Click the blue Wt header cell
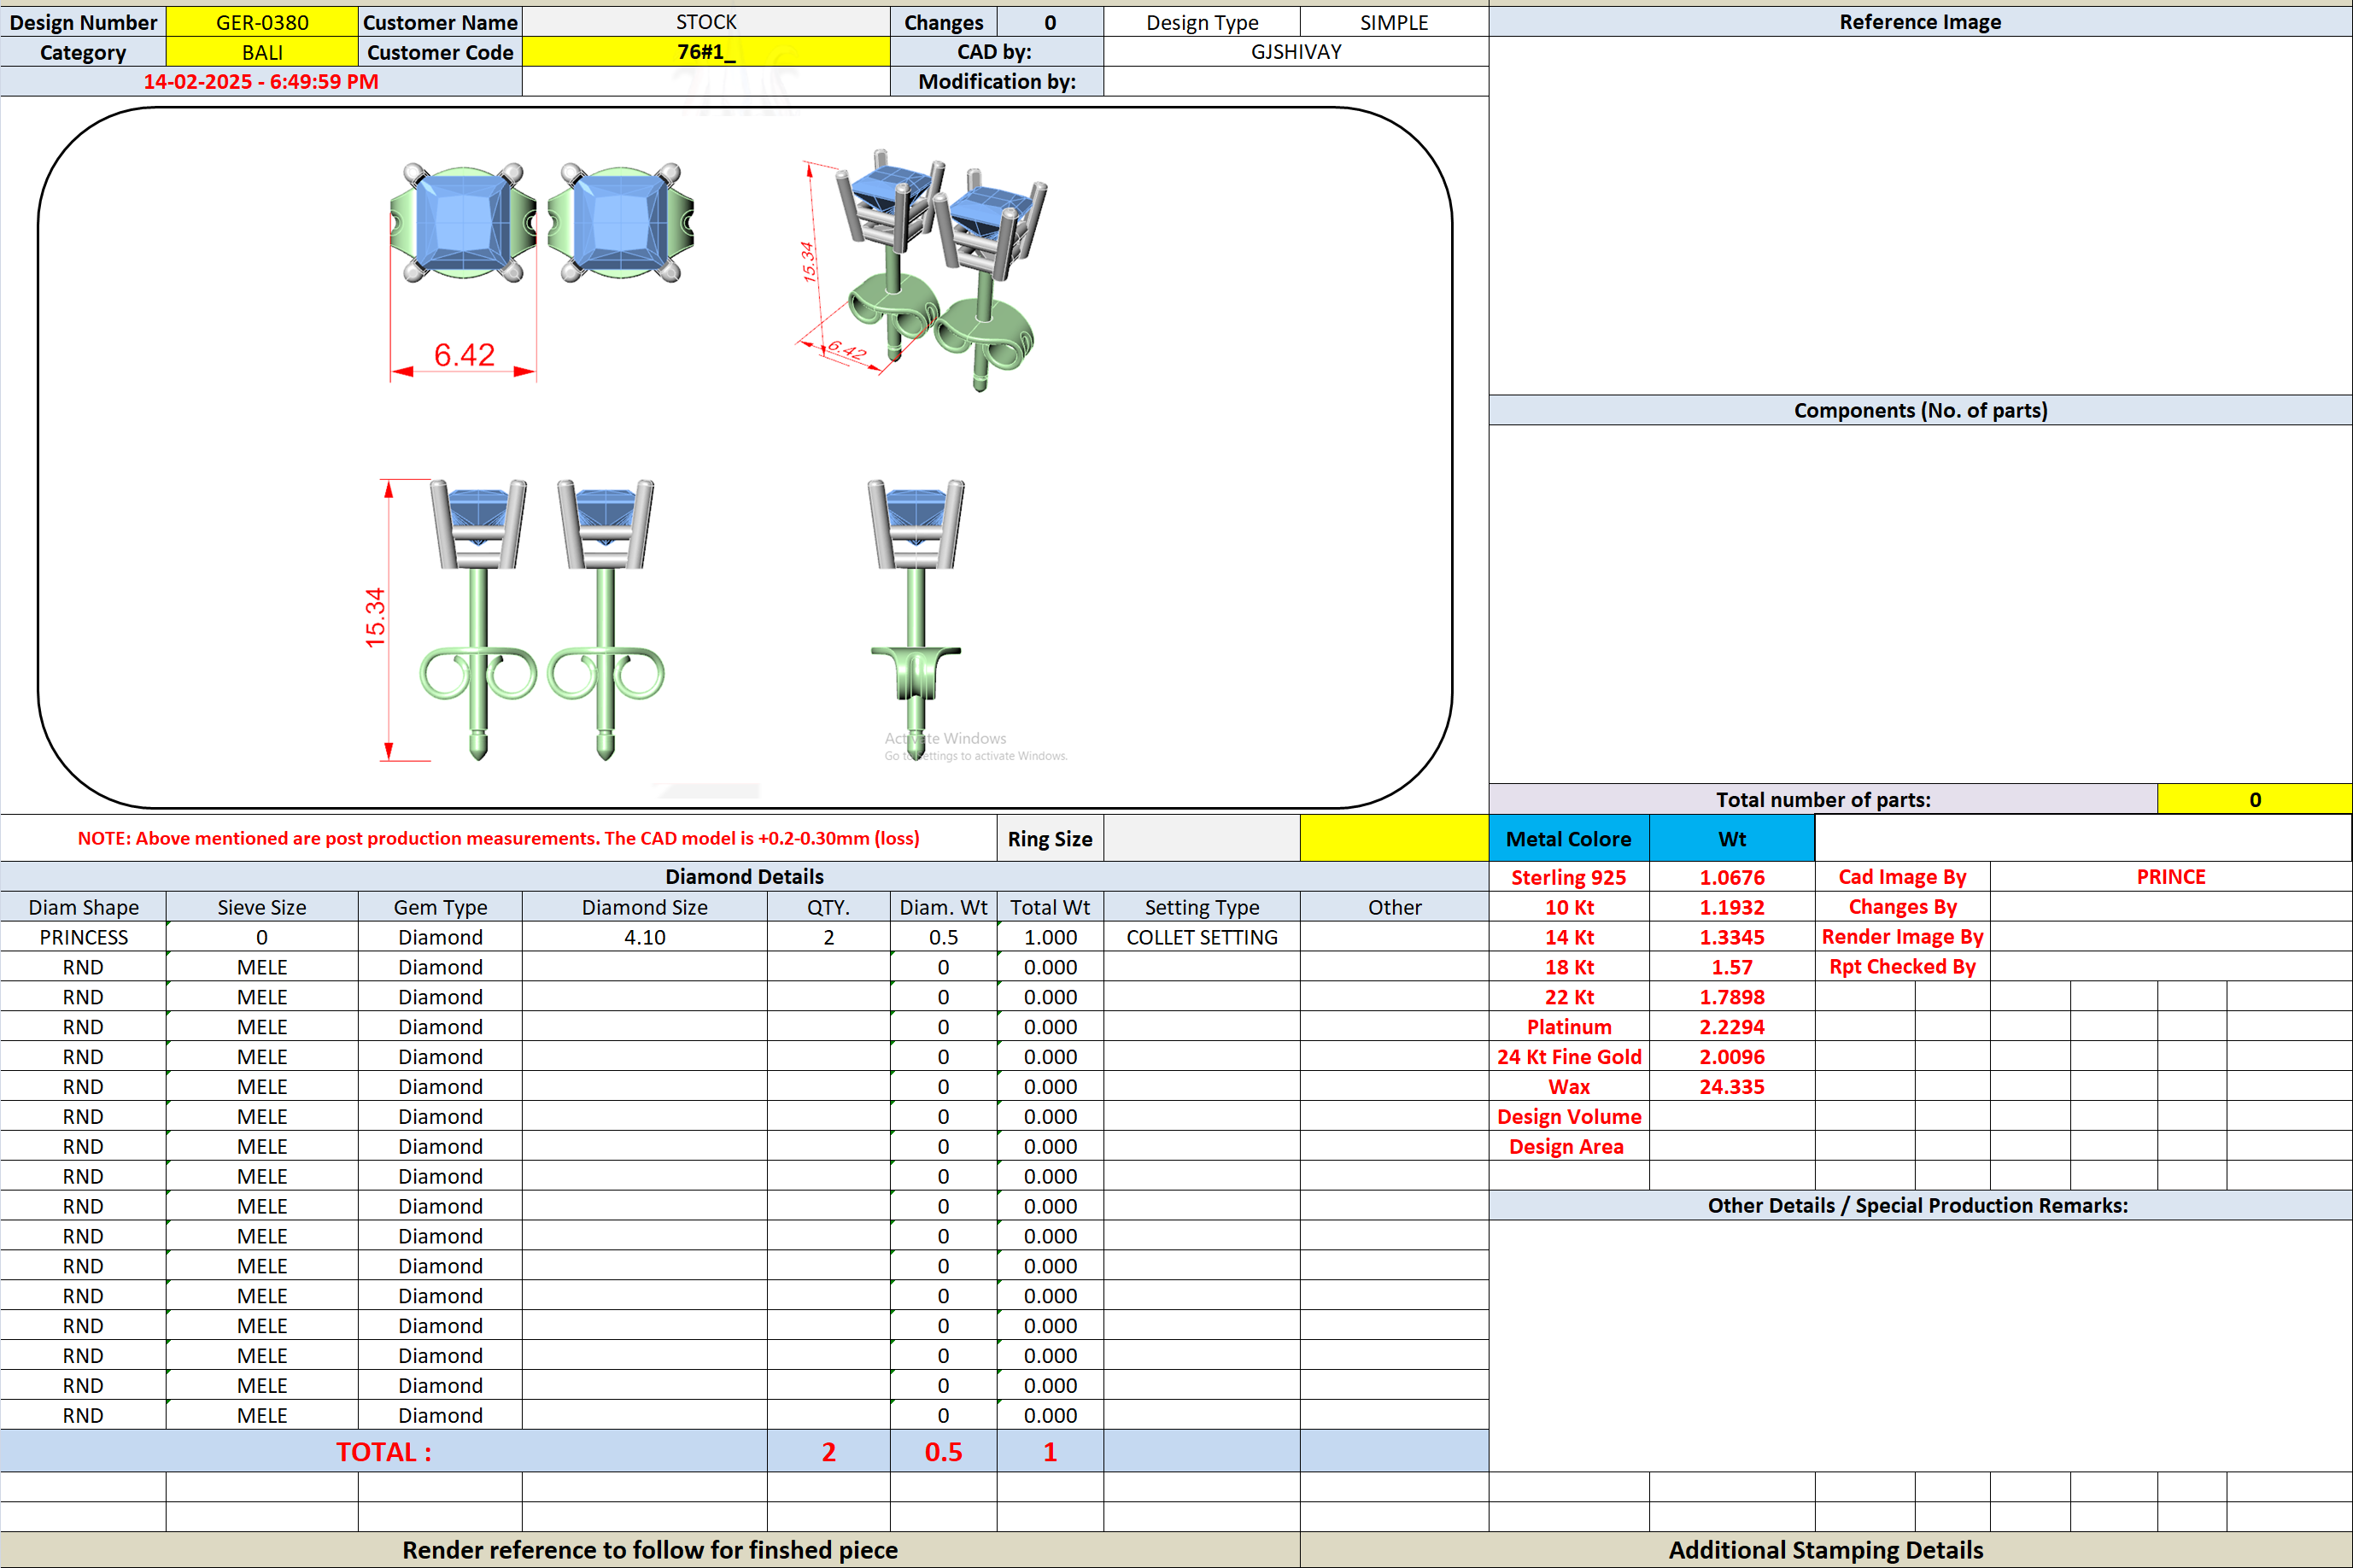The height and width of the screenshot is (1568, 2353). pyautogui.click(x=1732, y=838)
